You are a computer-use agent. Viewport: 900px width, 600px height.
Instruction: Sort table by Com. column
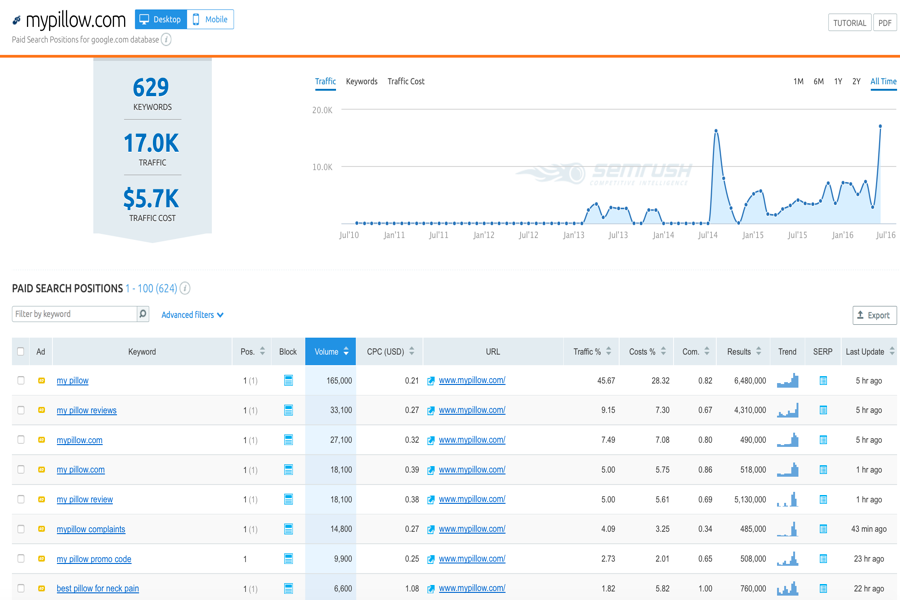pyautogui.click(x=696, y=351)
